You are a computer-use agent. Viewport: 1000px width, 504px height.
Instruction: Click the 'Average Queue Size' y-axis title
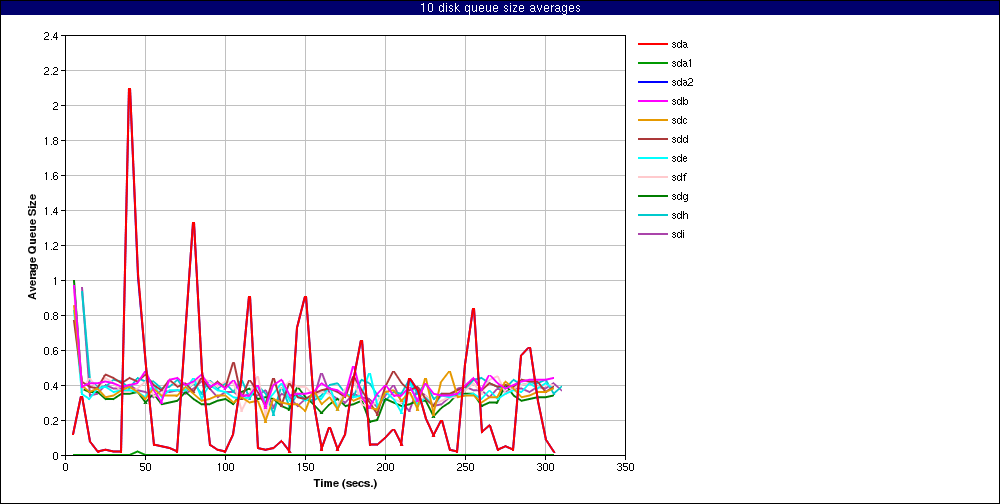[32, 246]
